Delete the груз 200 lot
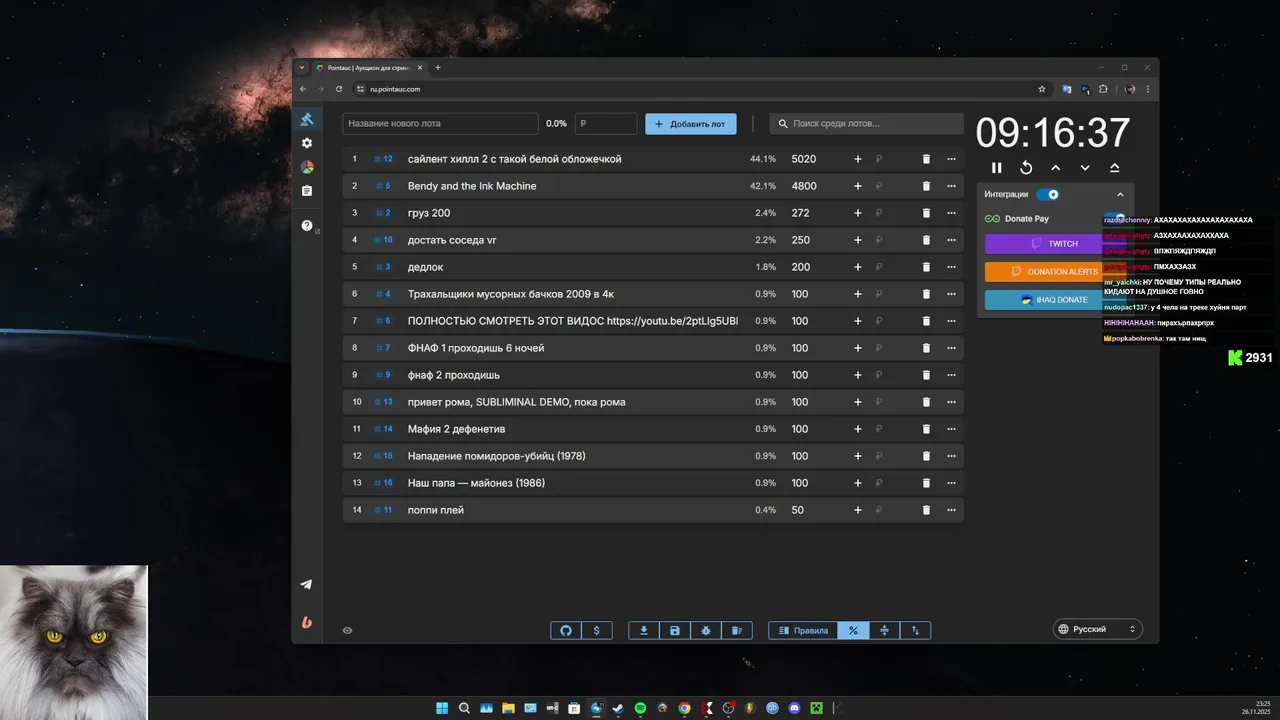 pyautogui.click(x=926, y=213)
